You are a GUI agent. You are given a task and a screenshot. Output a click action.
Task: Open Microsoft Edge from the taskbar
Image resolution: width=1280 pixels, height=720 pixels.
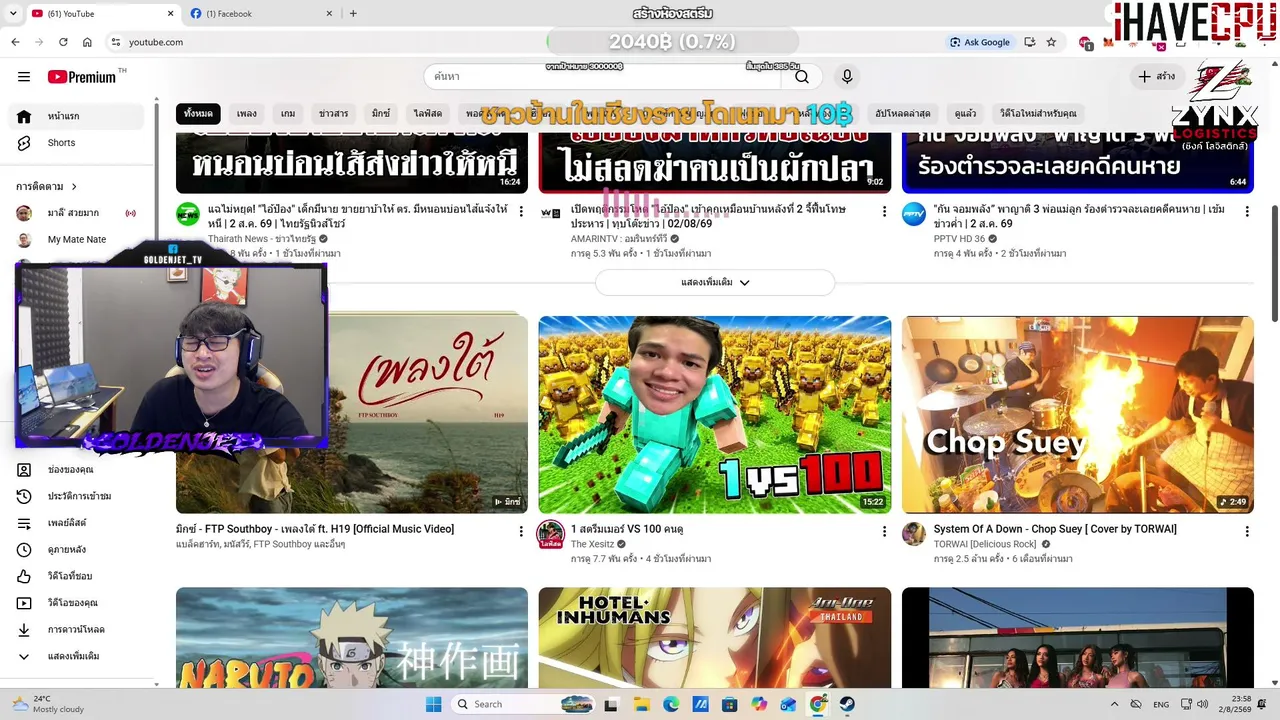click(x=671, y=704)
